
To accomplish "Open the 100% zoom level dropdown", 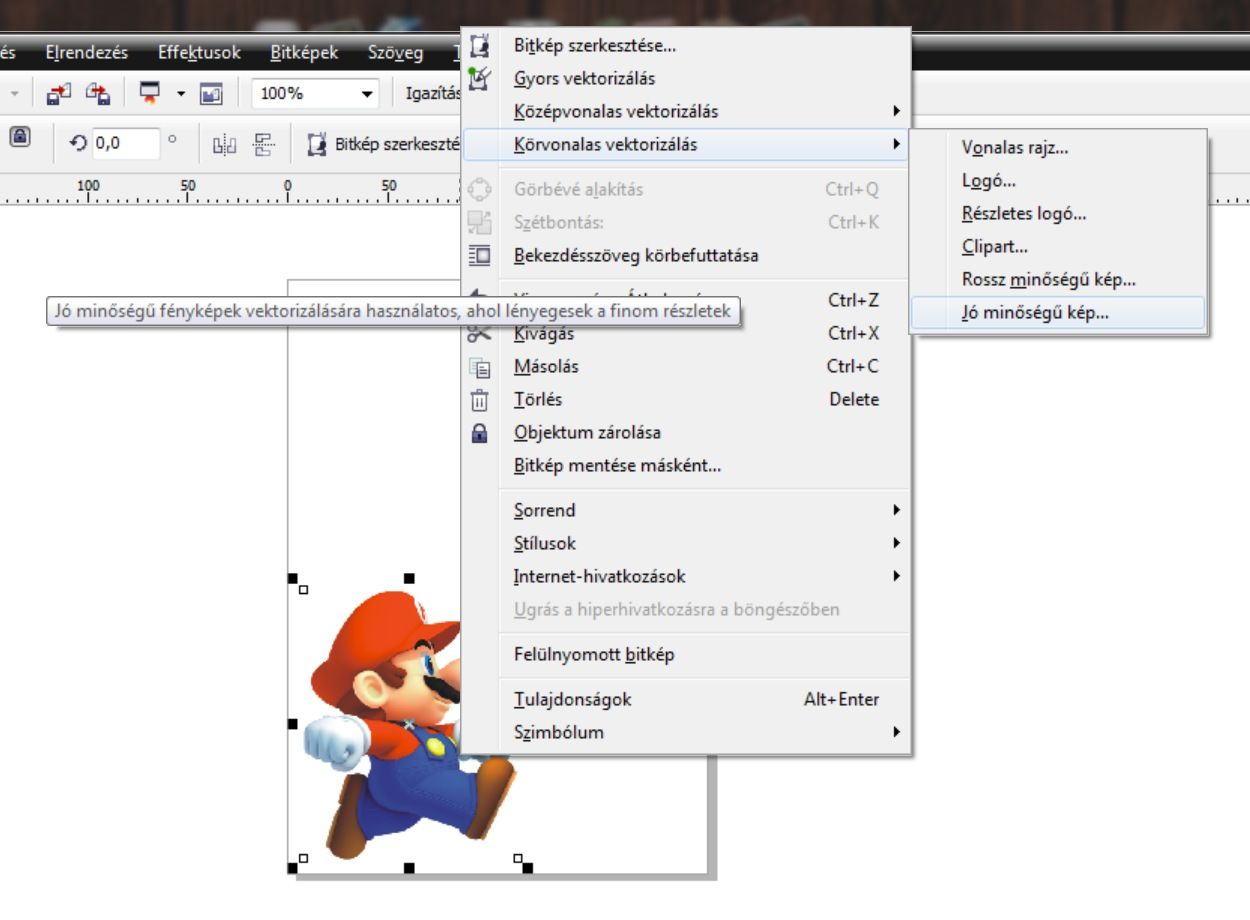I will 369,94.
